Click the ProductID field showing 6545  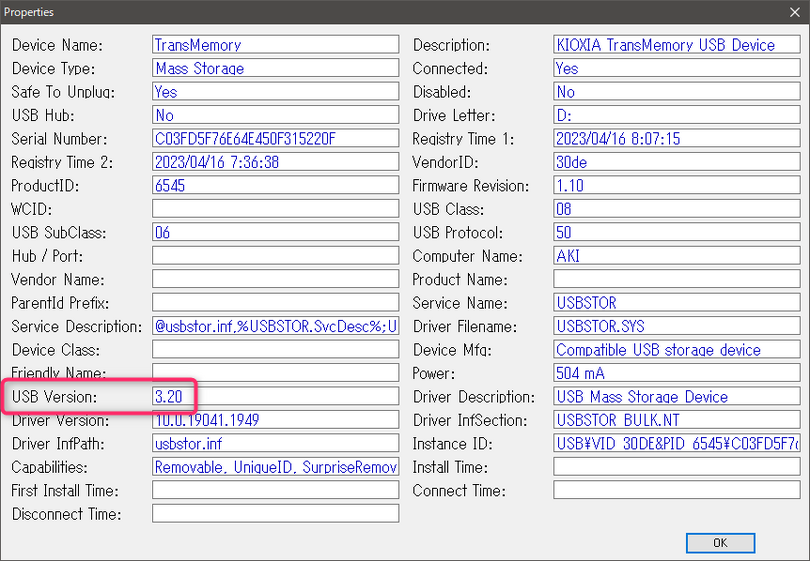pos(275,185)
